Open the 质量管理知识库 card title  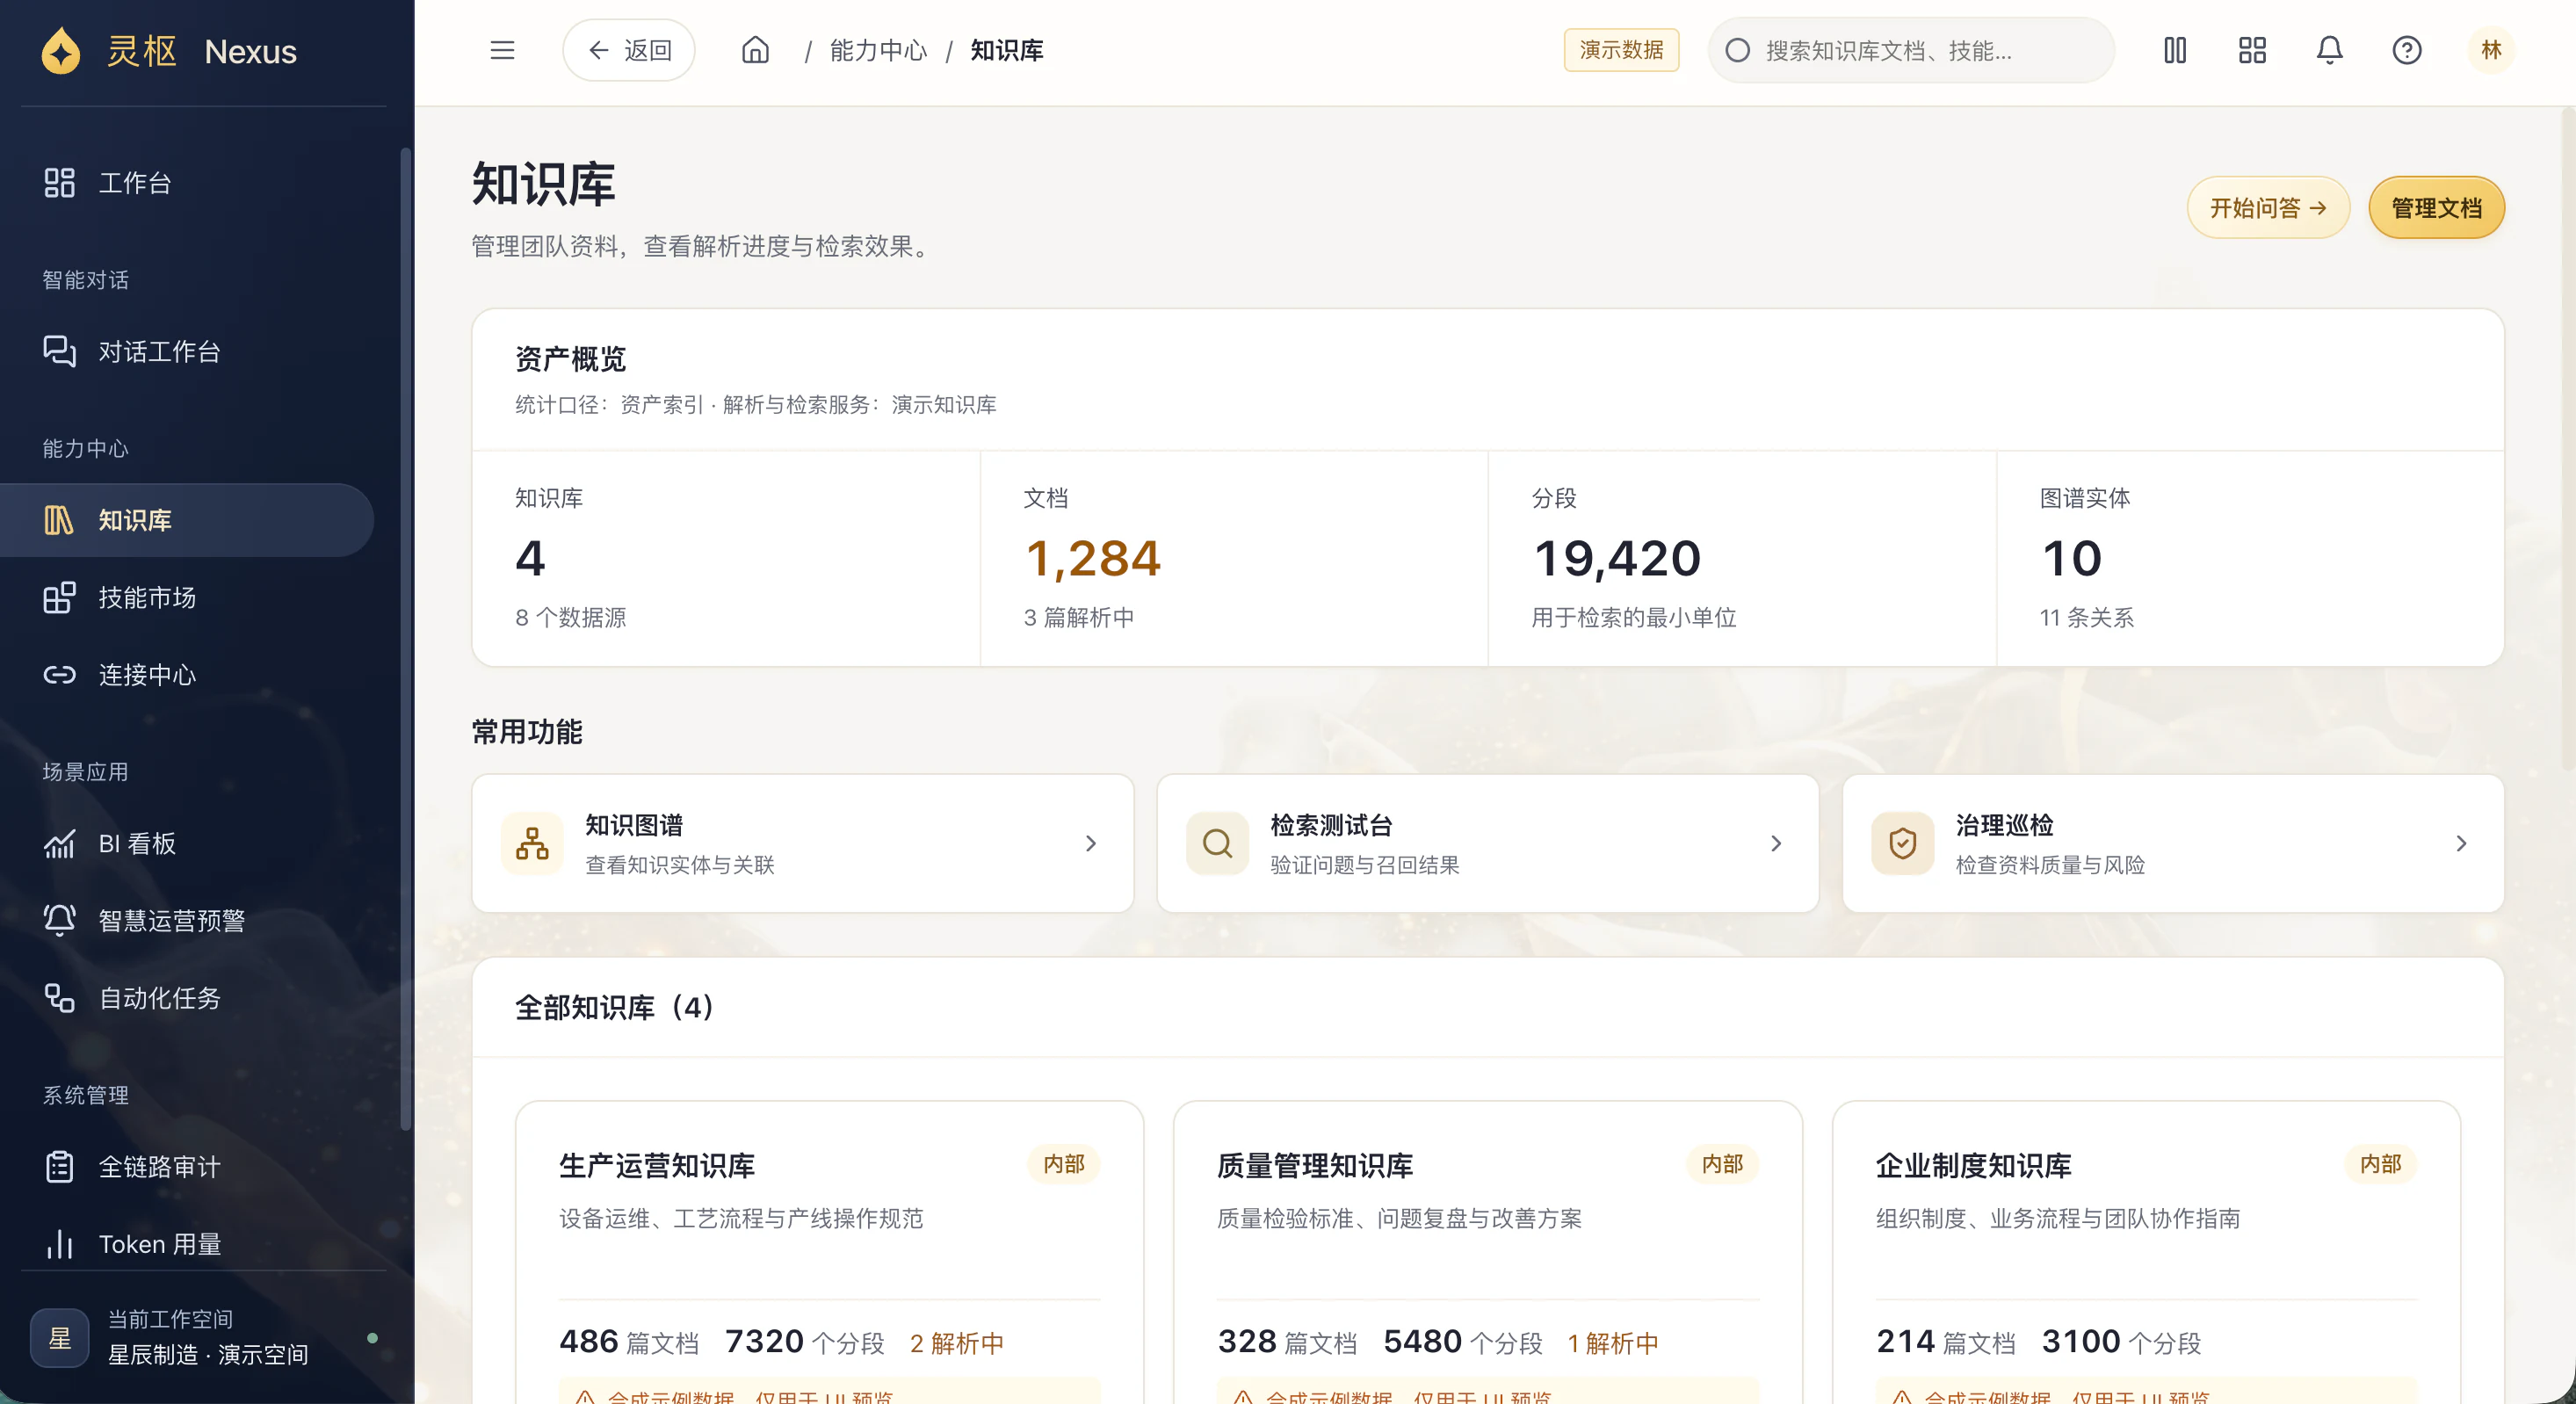1315,1165
